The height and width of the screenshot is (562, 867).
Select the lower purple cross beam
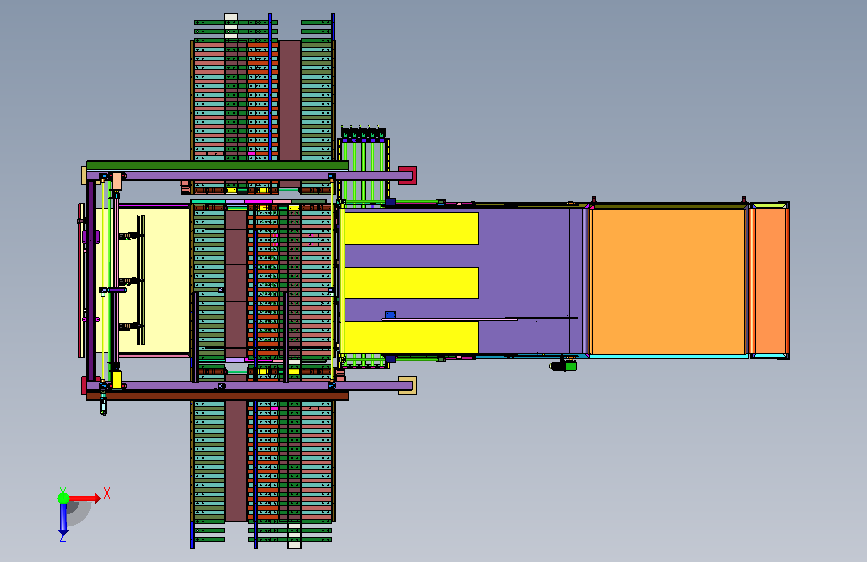click(249, 386)
